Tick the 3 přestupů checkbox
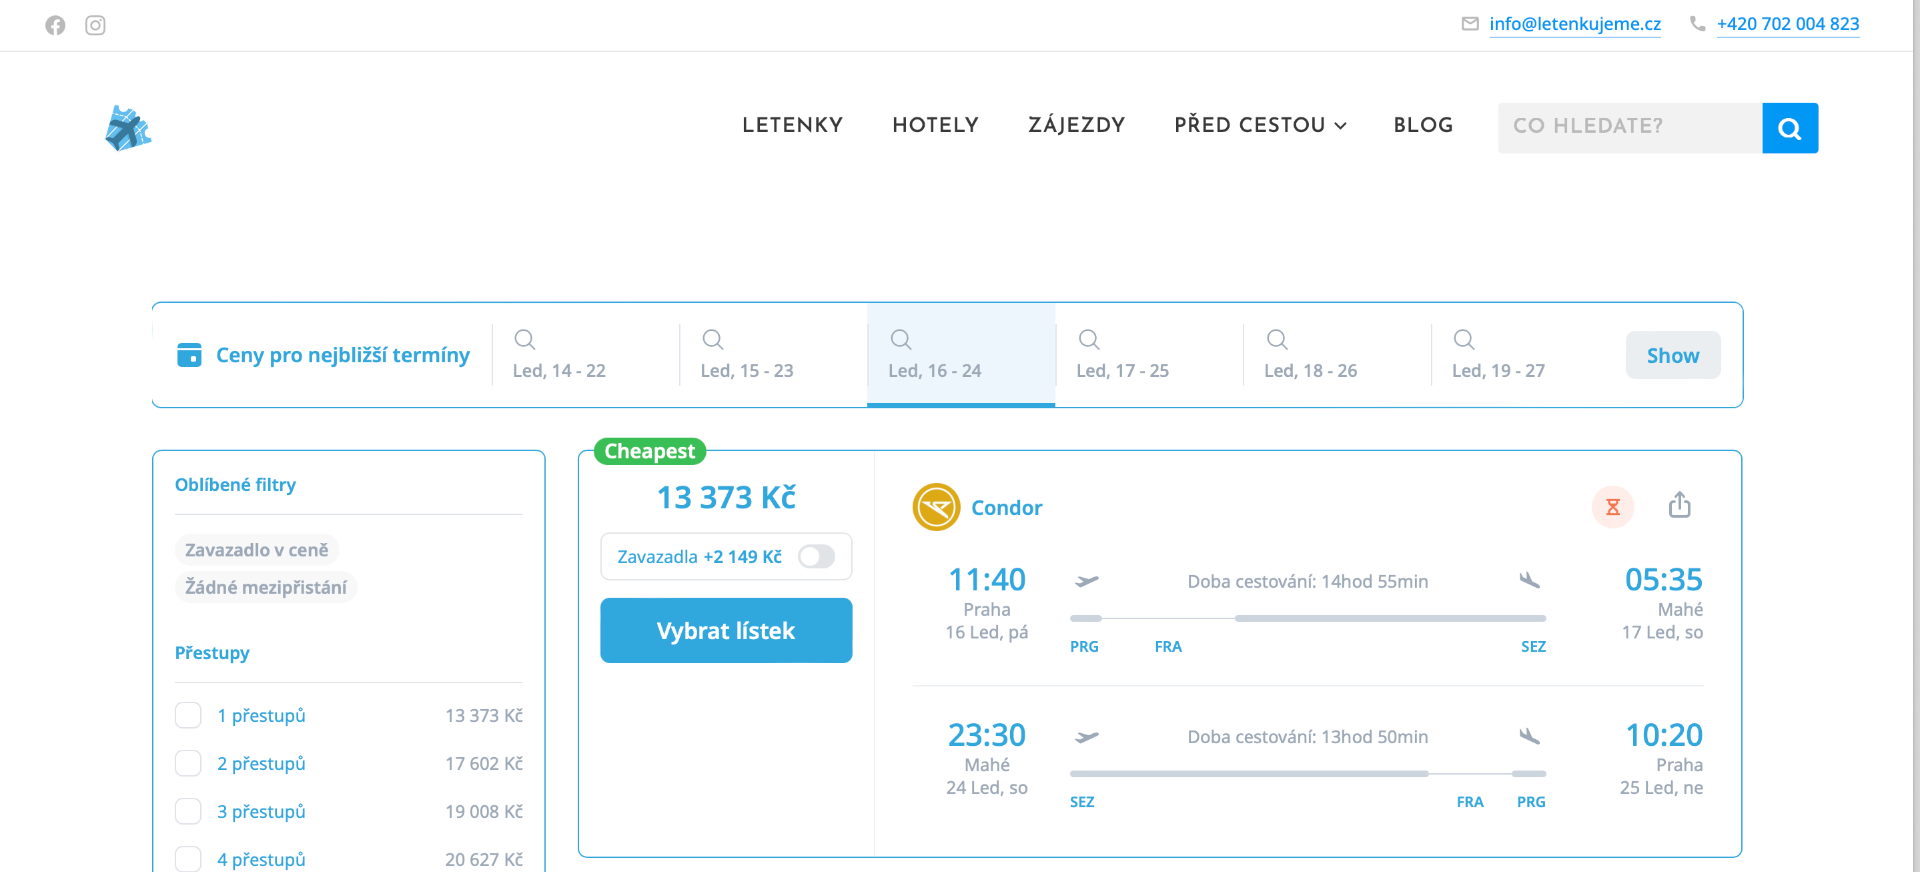Screen dimensions: 1920x872 tap(188, 811)
